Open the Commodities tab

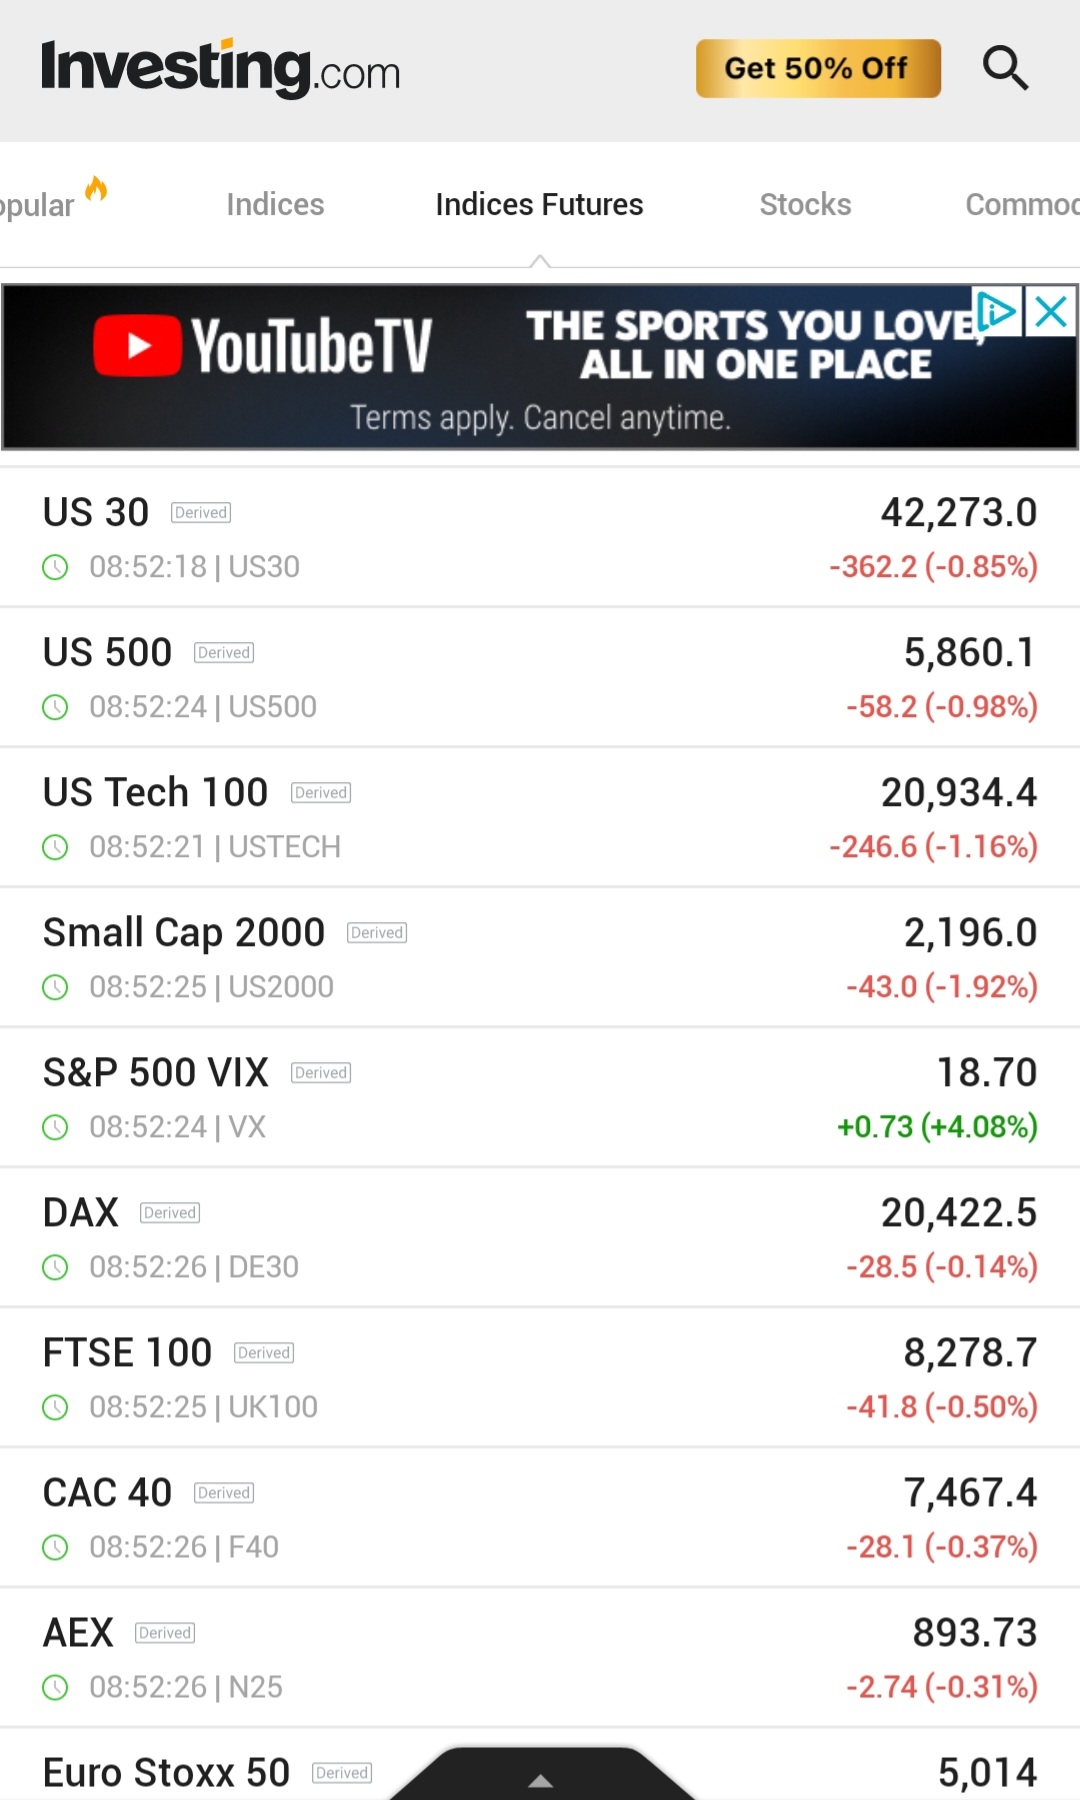(1020, 205)
